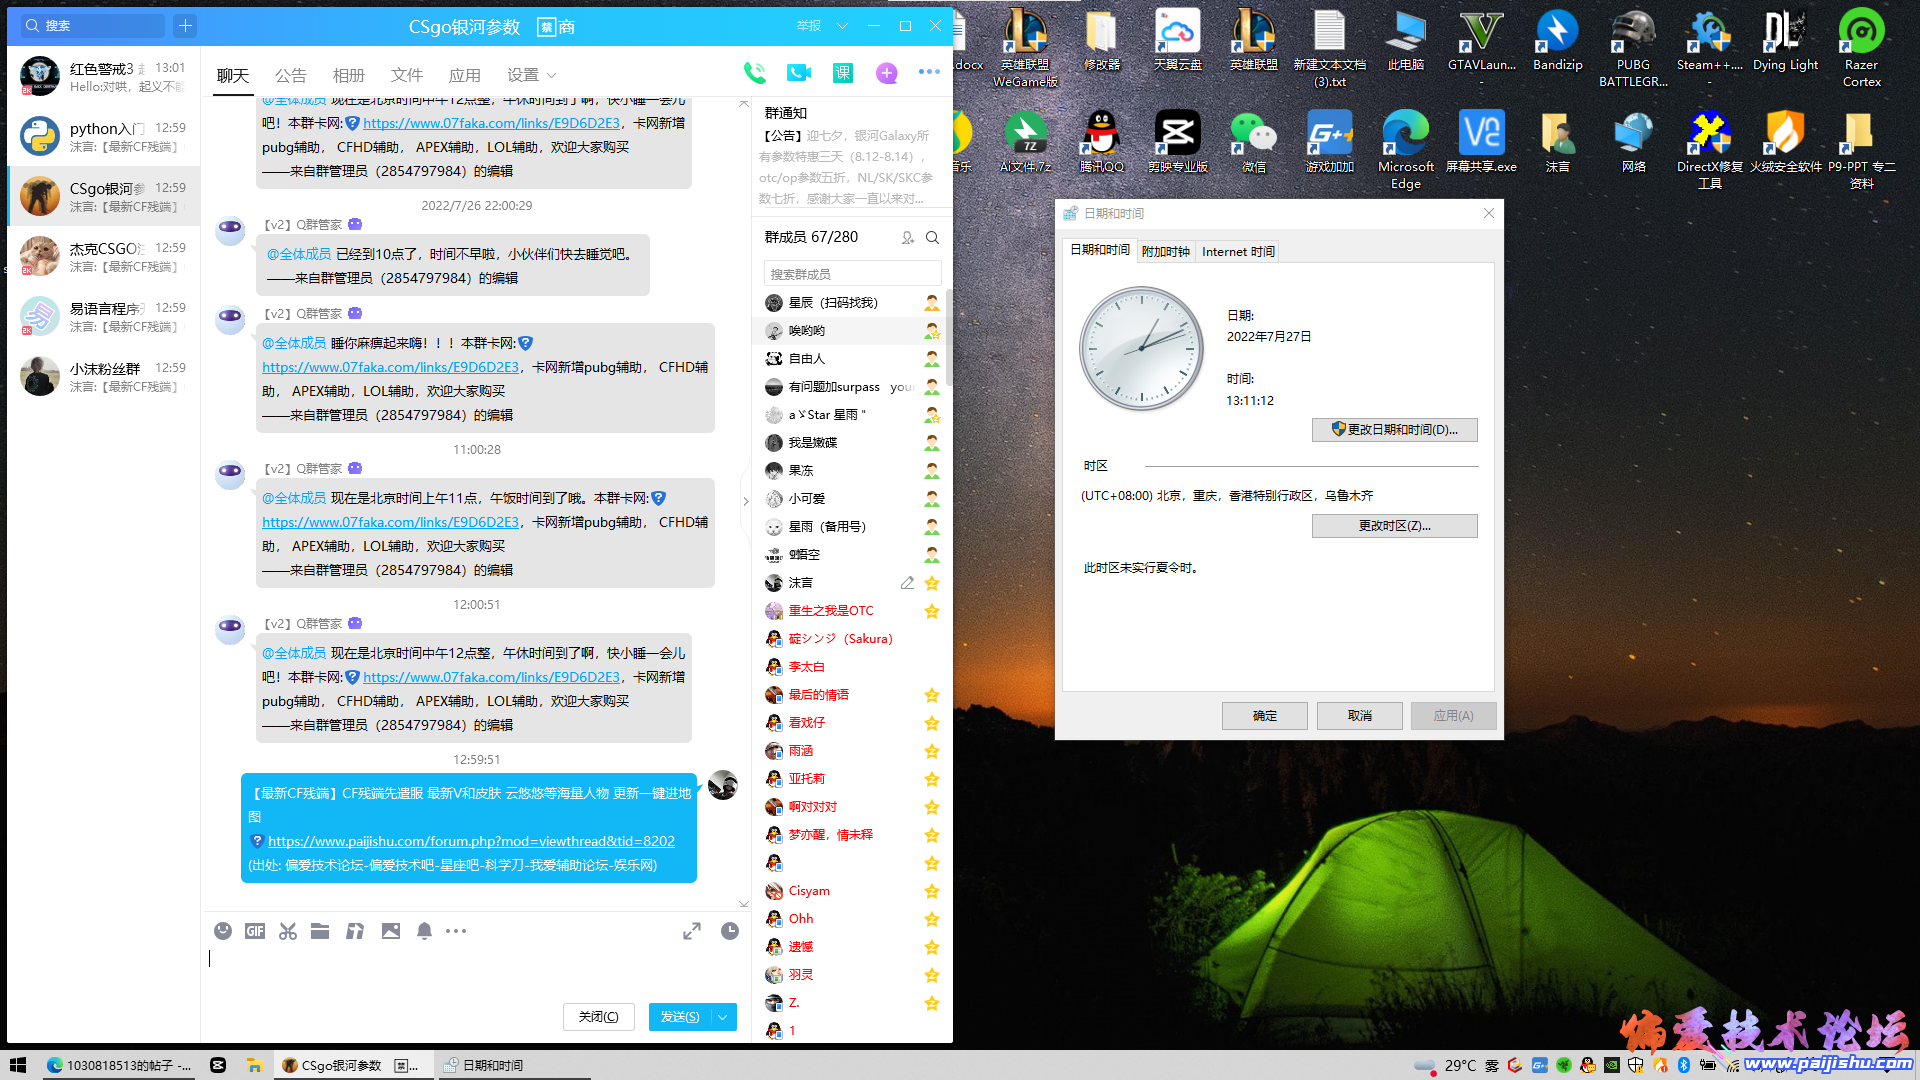1920x1080 pixels.
Task: Open message history clock icon
Action: 730,931
